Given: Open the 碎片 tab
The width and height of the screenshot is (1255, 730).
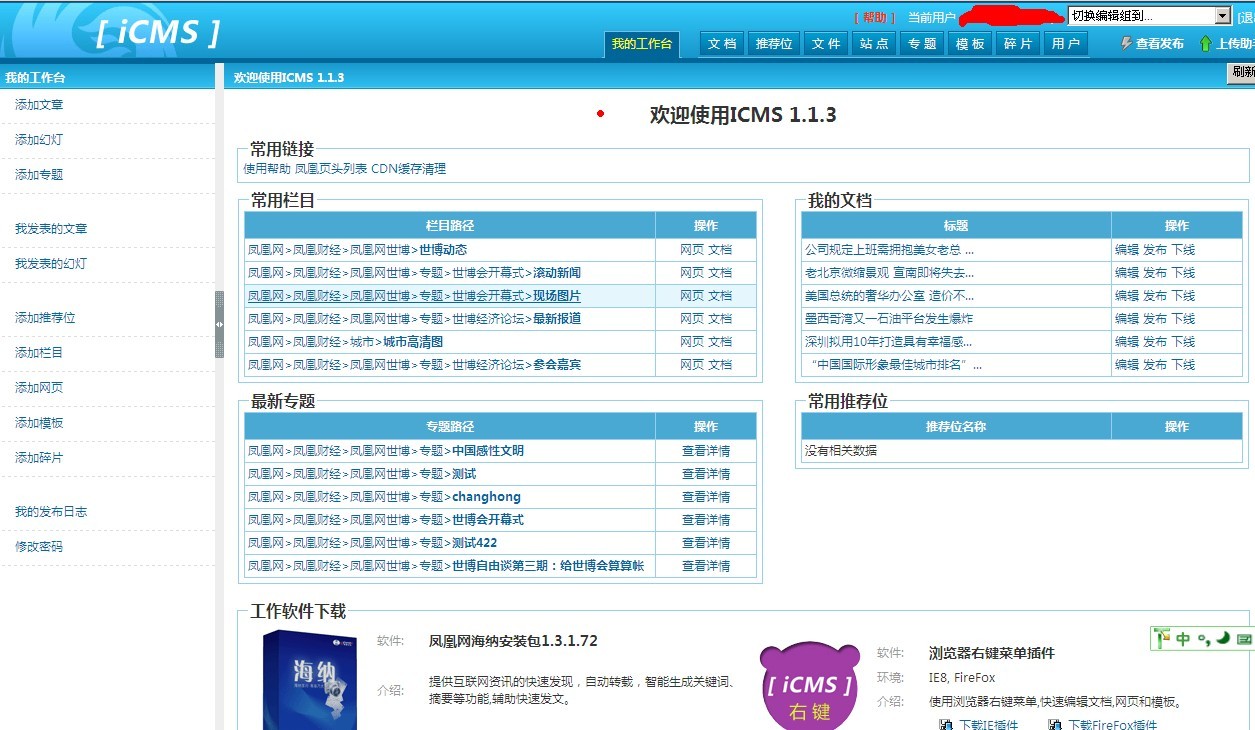Looking at the screenshot, I should click(x=1018, y=44).
